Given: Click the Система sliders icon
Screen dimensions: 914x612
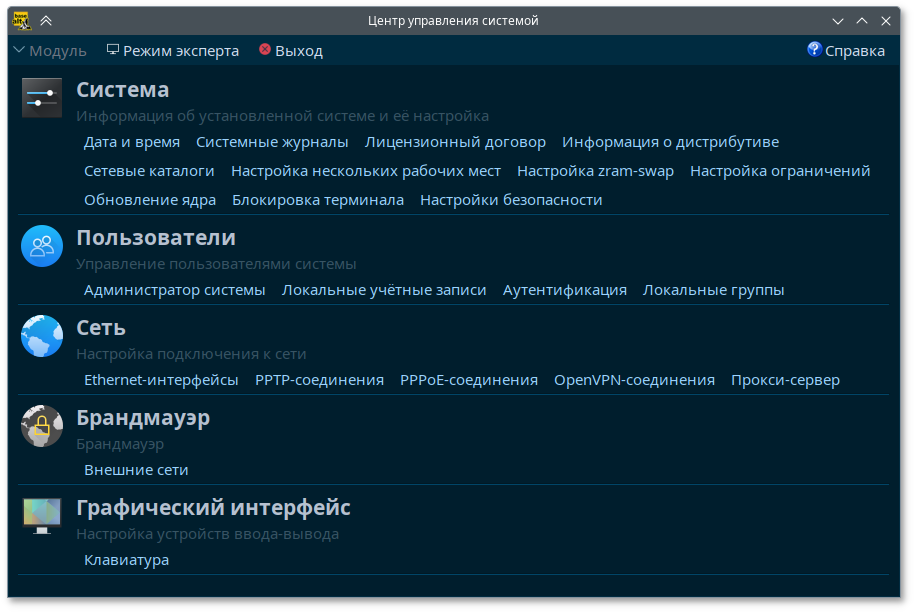Looking at the screenshot, I should [x=41, y=98].
